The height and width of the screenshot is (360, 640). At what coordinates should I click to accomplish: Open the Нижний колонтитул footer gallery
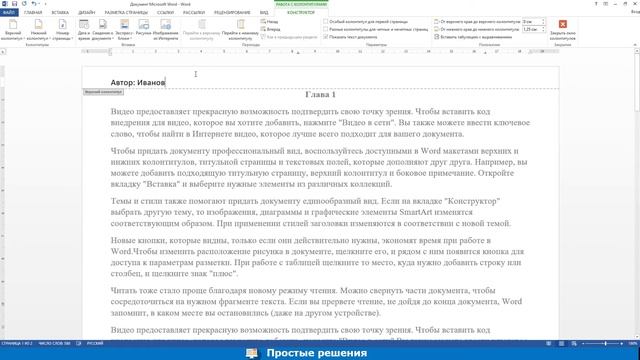38,29
